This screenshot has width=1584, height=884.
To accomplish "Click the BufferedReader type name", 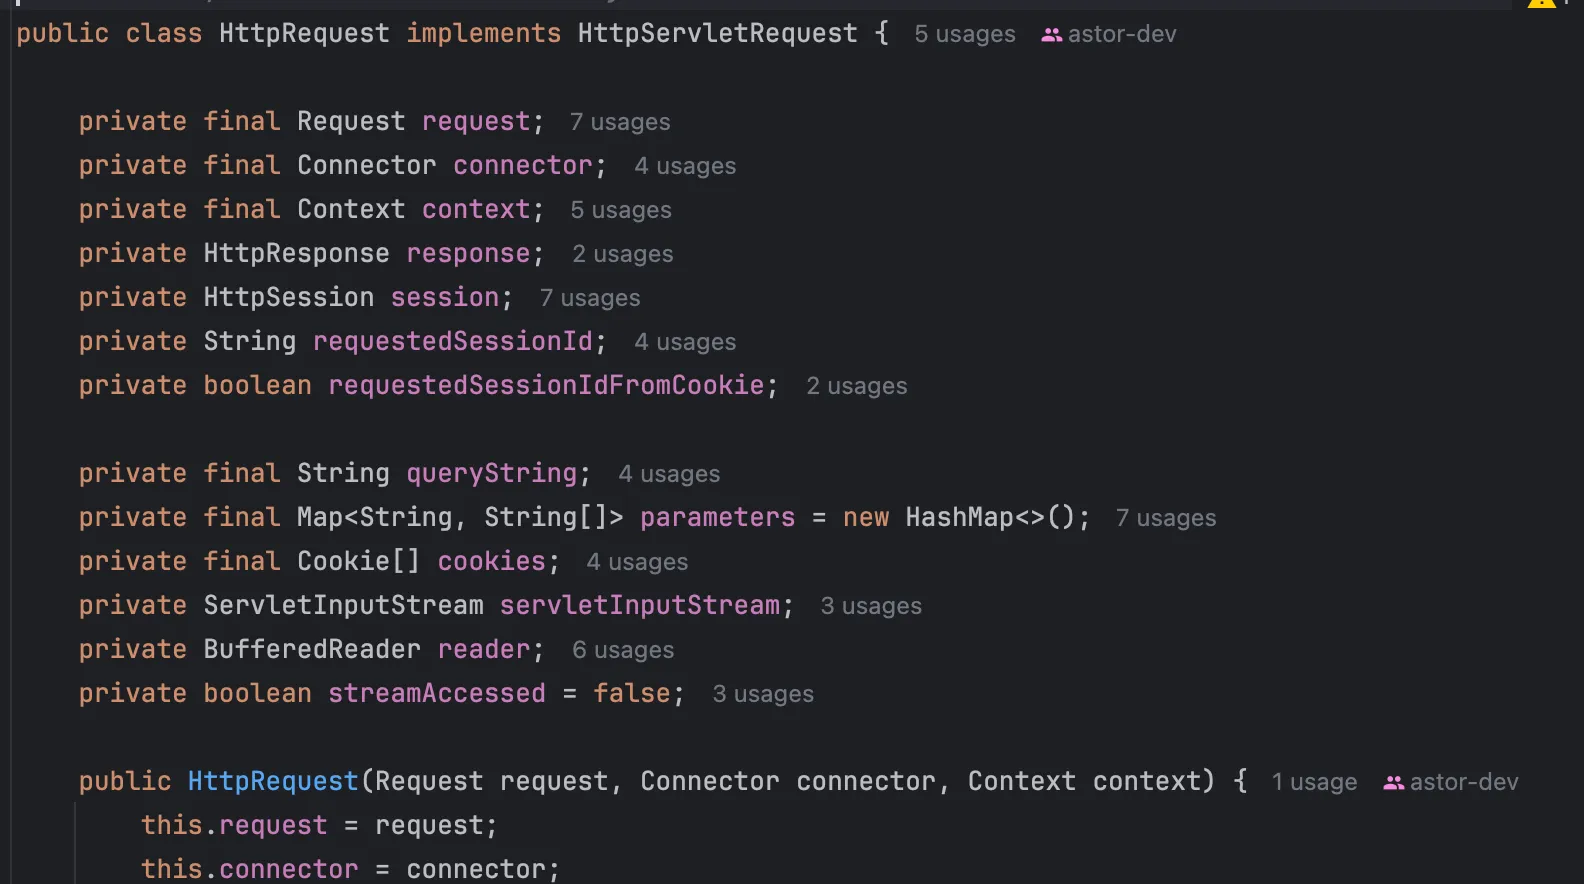I will click(312, 650).
